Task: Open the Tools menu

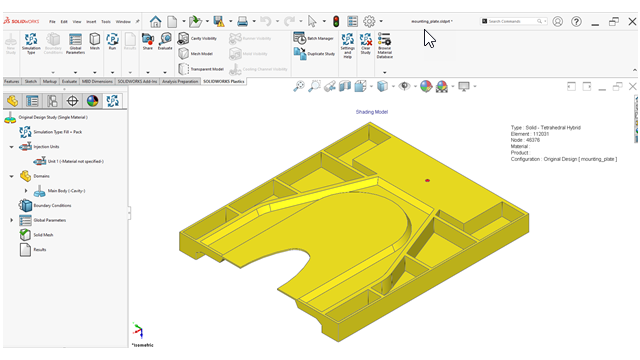Action: pos(106,22)
